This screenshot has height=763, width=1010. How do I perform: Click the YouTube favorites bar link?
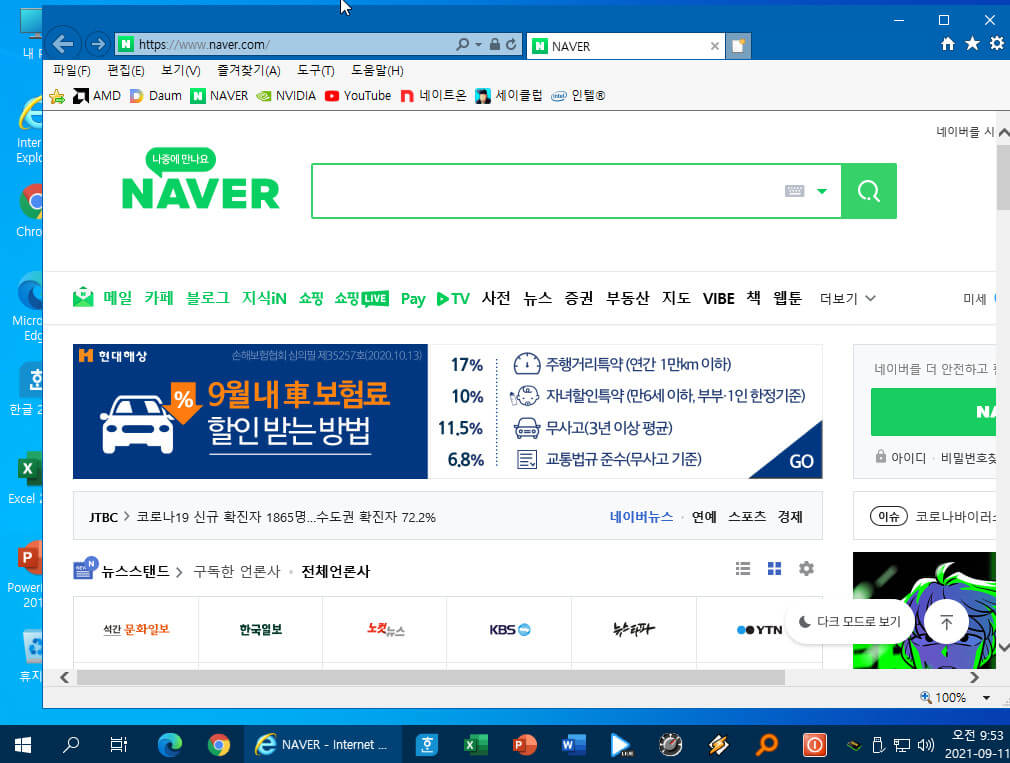point(358,96)
